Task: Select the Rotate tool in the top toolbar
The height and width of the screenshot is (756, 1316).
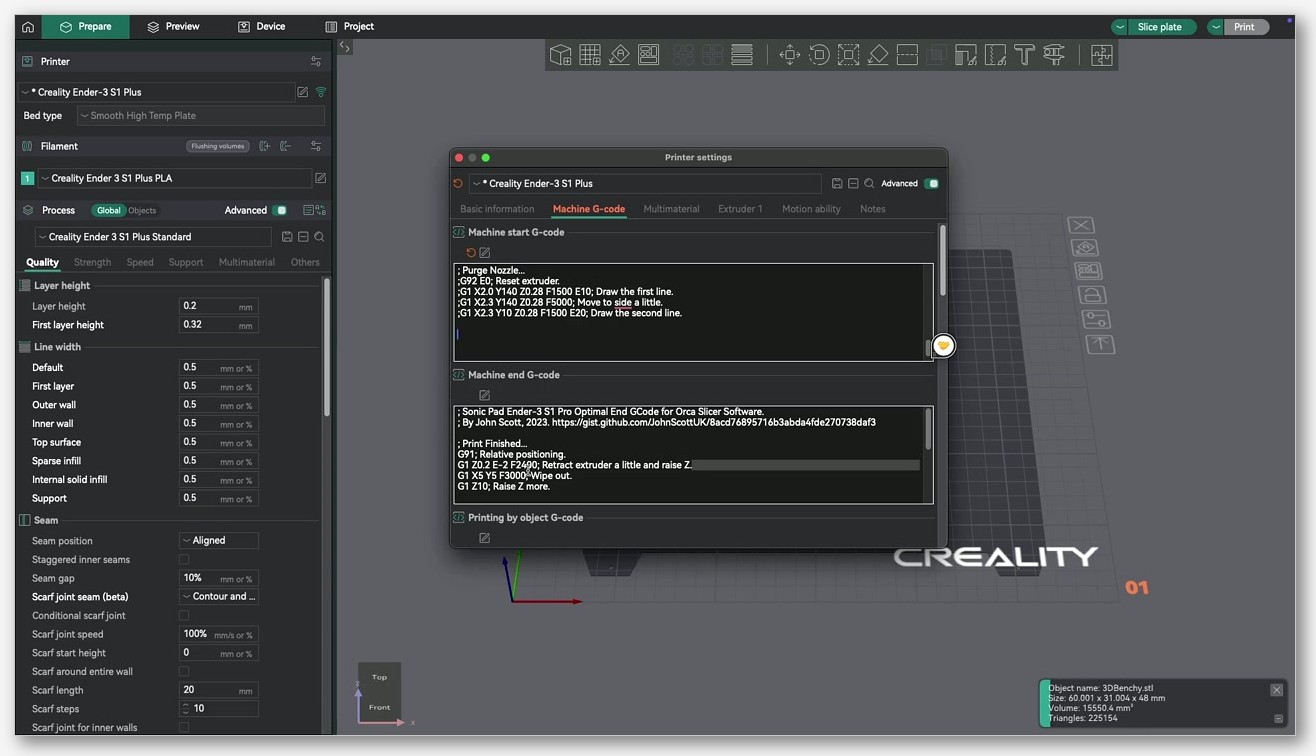Action: tap(819, 55)
